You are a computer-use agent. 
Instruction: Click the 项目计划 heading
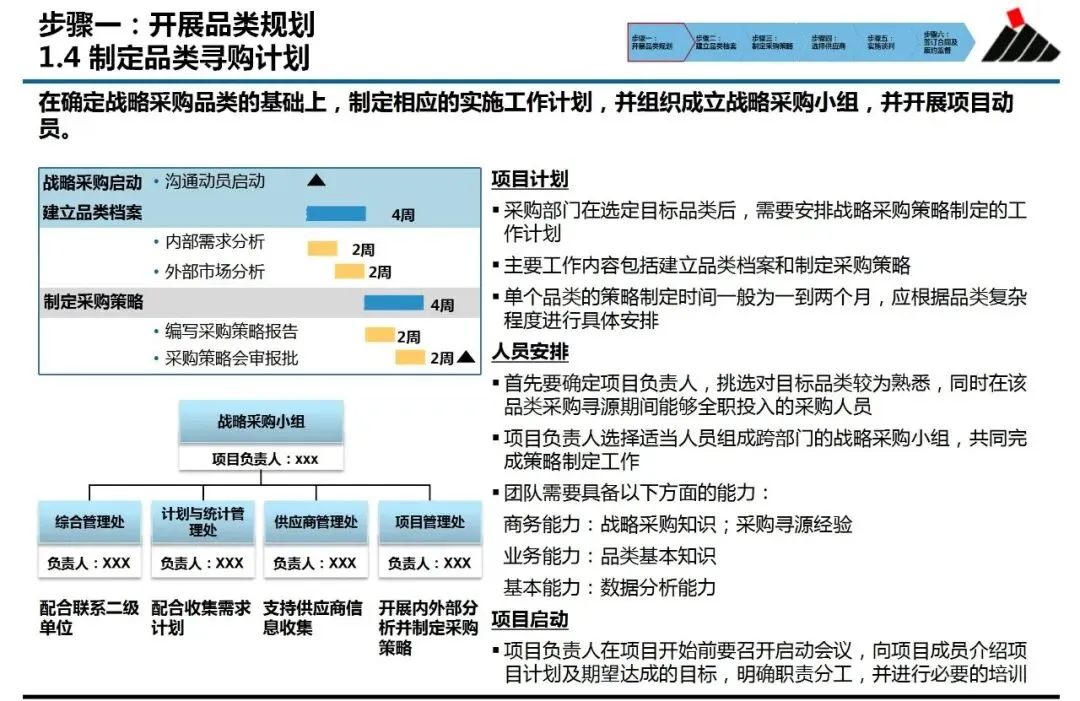[530, 179]
